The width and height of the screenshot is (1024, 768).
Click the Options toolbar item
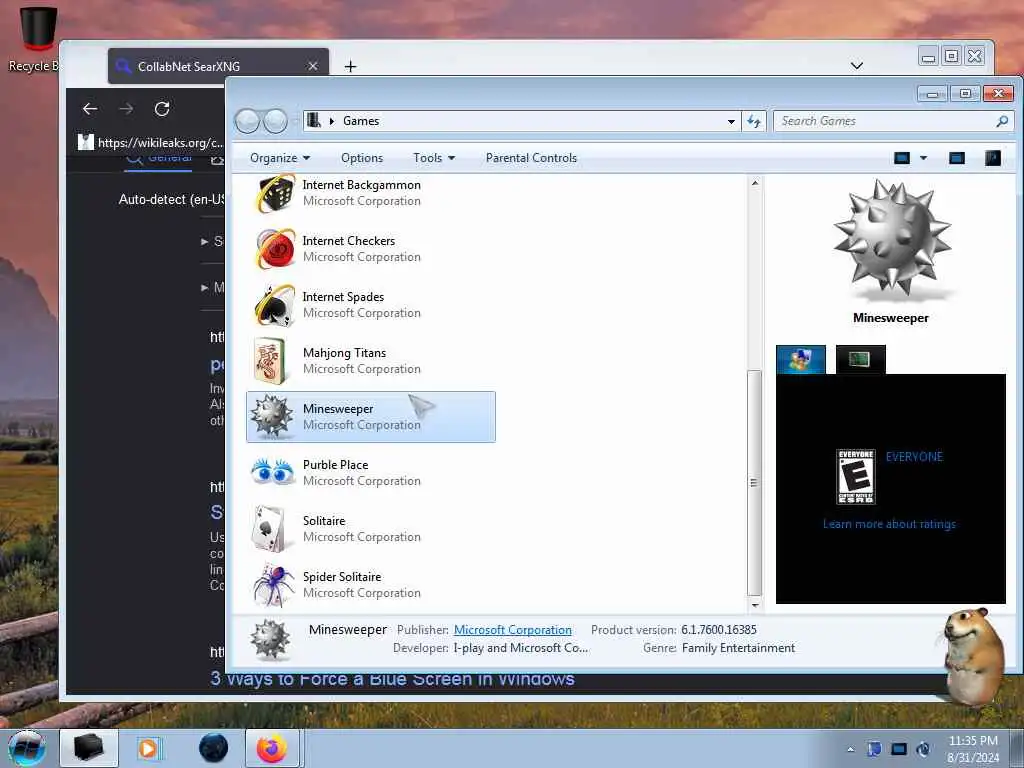(362, 158)
